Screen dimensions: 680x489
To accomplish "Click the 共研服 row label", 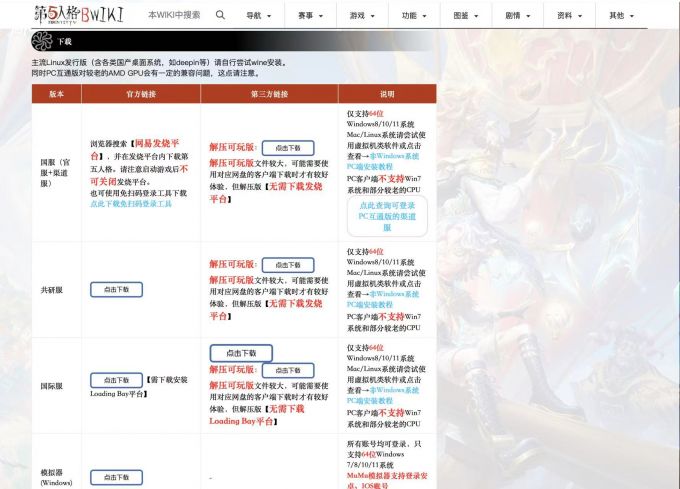I will click(52, 290).
